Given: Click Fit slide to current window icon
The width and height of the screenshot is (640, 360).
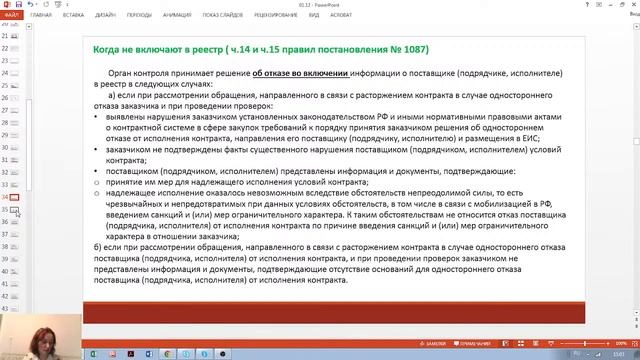Looking at the screenshot, I should coord(635,344).
